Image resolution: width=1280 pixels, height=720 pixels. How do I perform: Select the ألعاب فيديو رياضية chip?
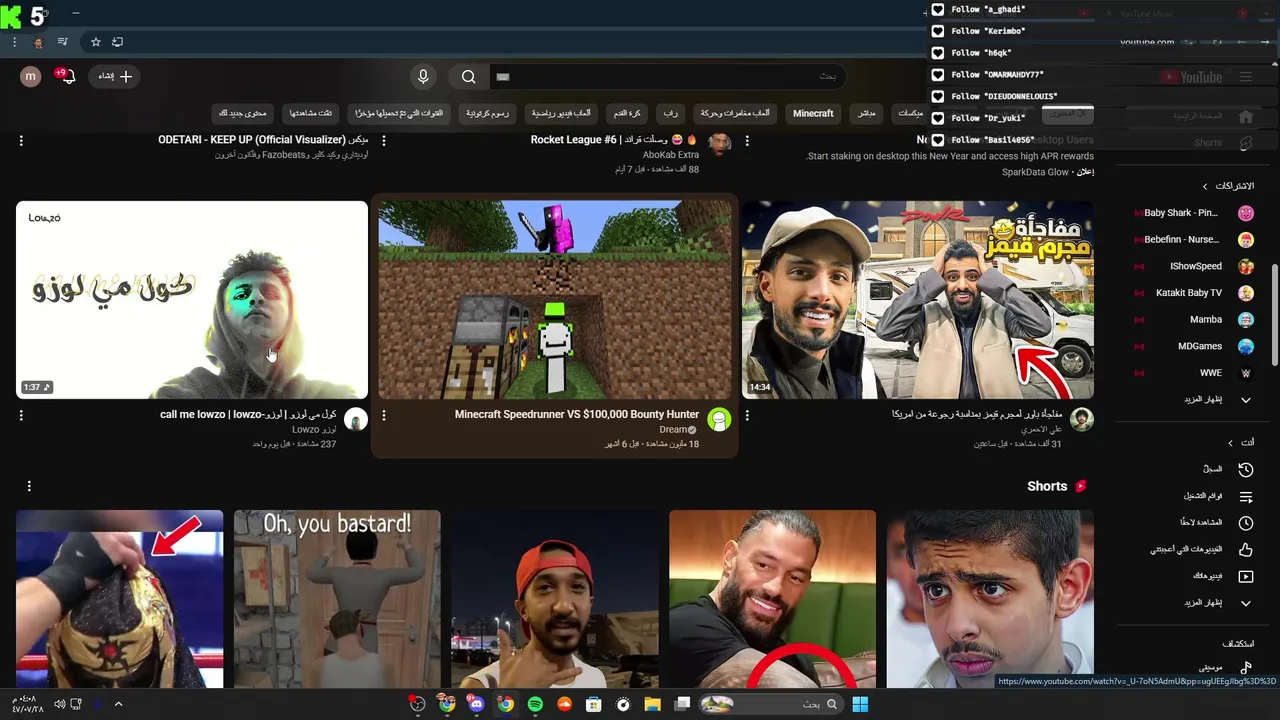point(561,113)
